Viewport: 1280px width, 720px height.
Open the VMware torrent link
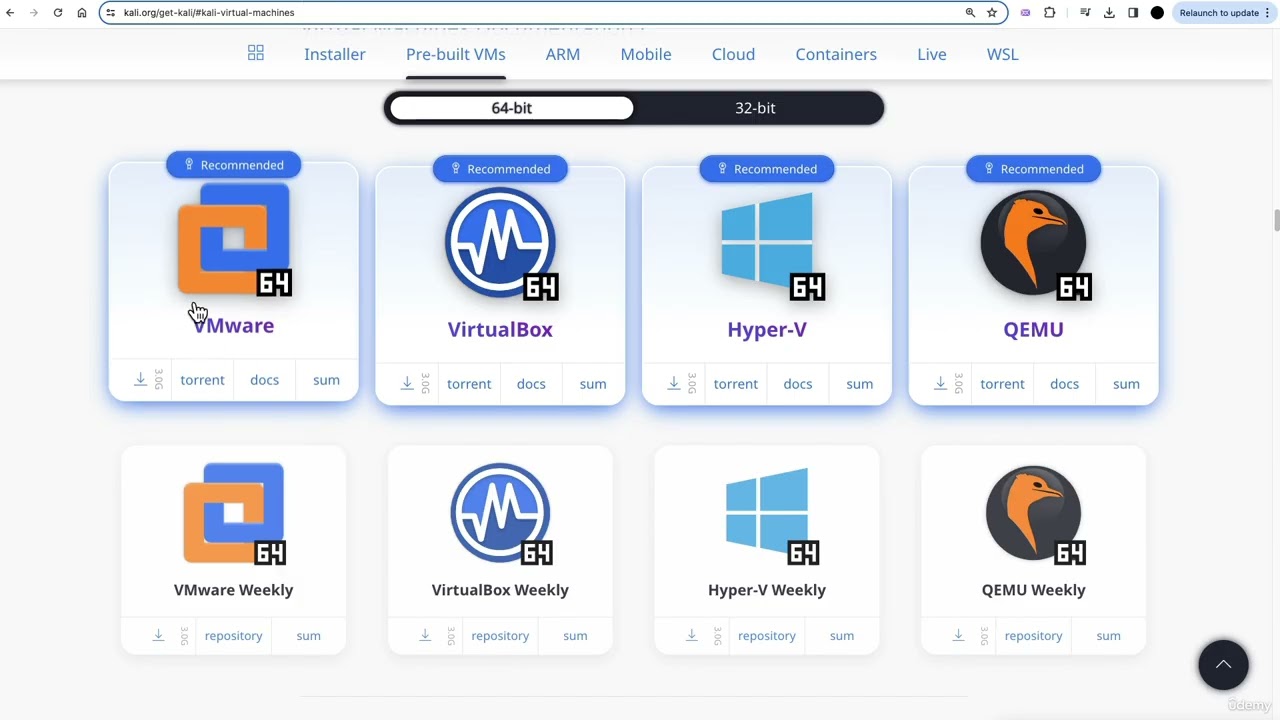[x=202, y=380]
